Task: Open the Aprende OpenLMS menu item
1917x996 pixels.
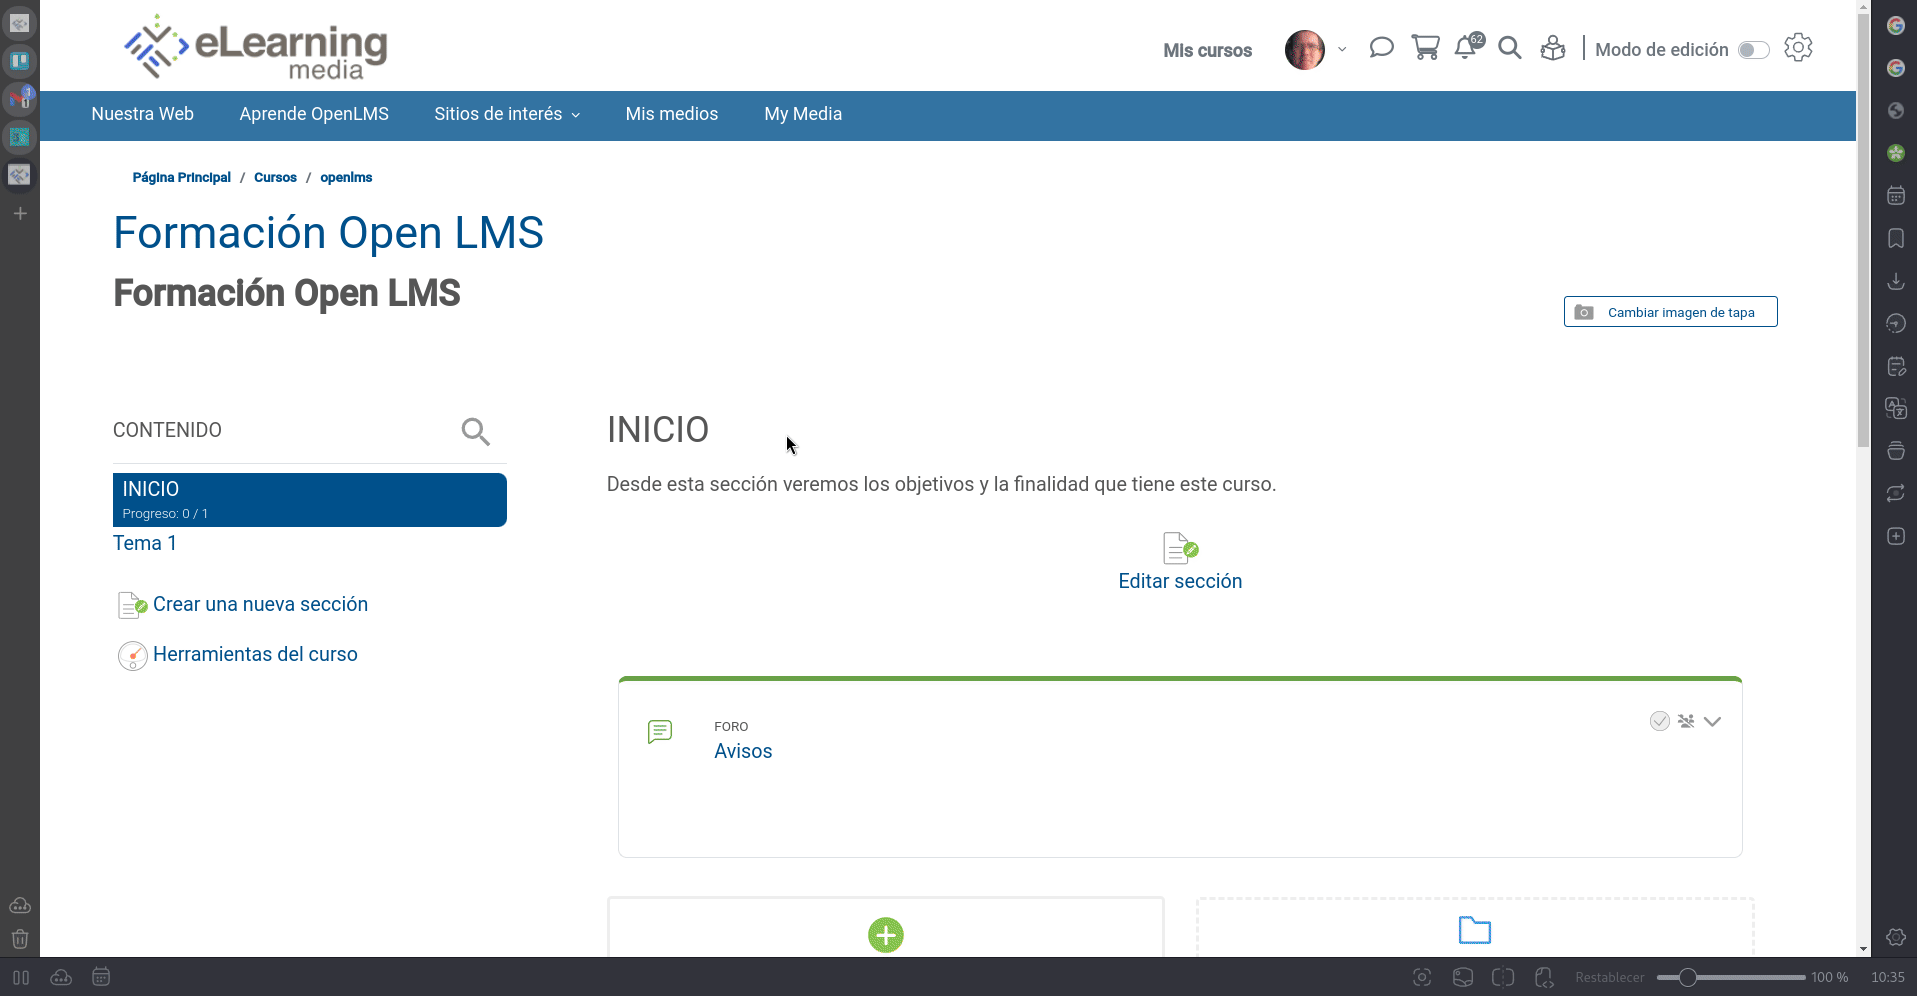Action: coord(314,114)
